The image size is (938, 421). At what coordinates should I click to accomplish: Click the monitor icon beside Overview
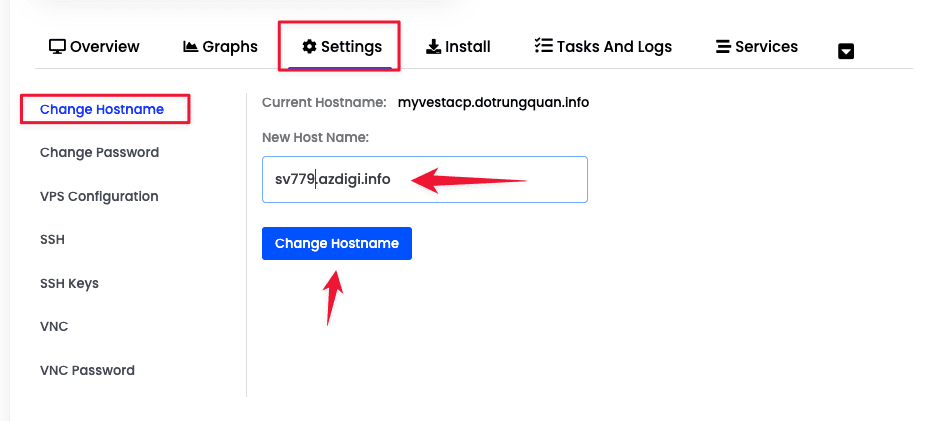tap(57, 47)
